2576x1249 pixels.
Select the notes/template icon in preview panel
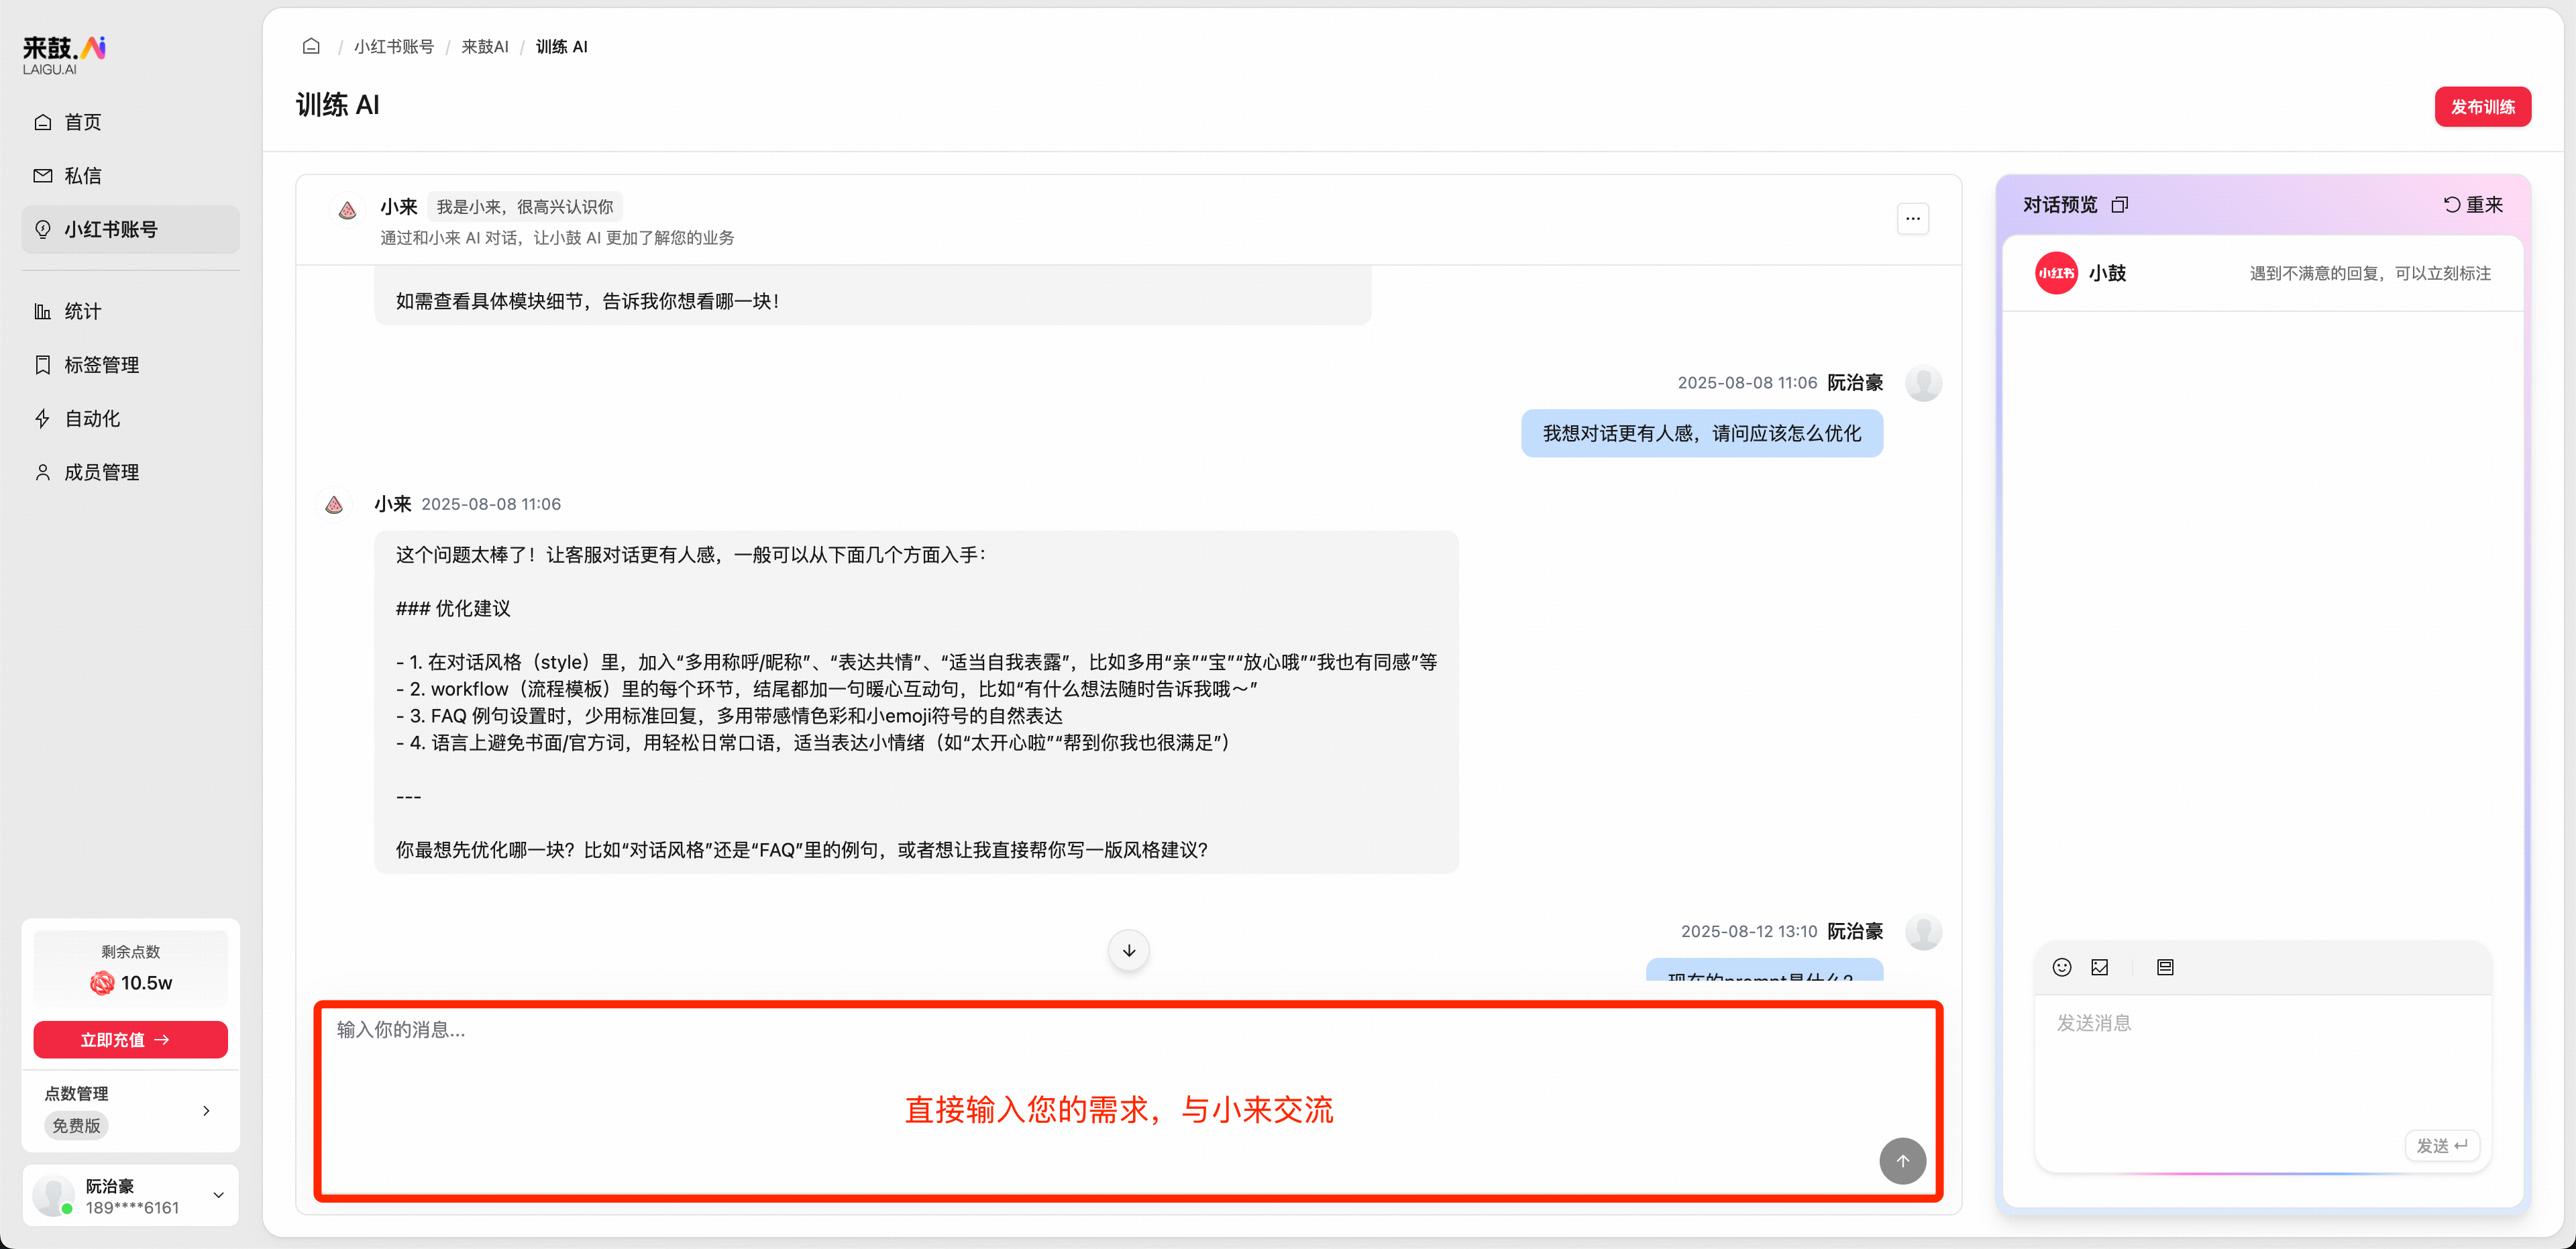point(2165,967)
